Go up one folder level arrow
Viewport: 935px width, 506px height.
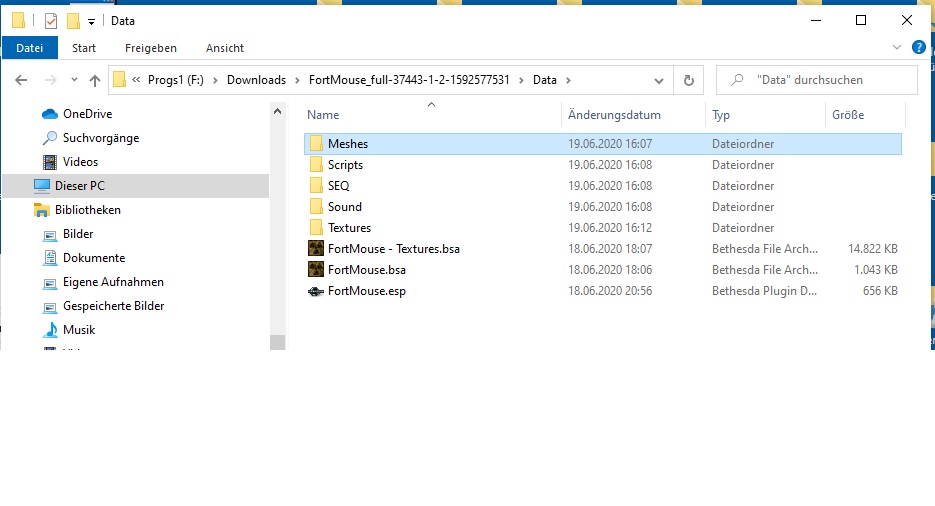click(x=95, y=80)
